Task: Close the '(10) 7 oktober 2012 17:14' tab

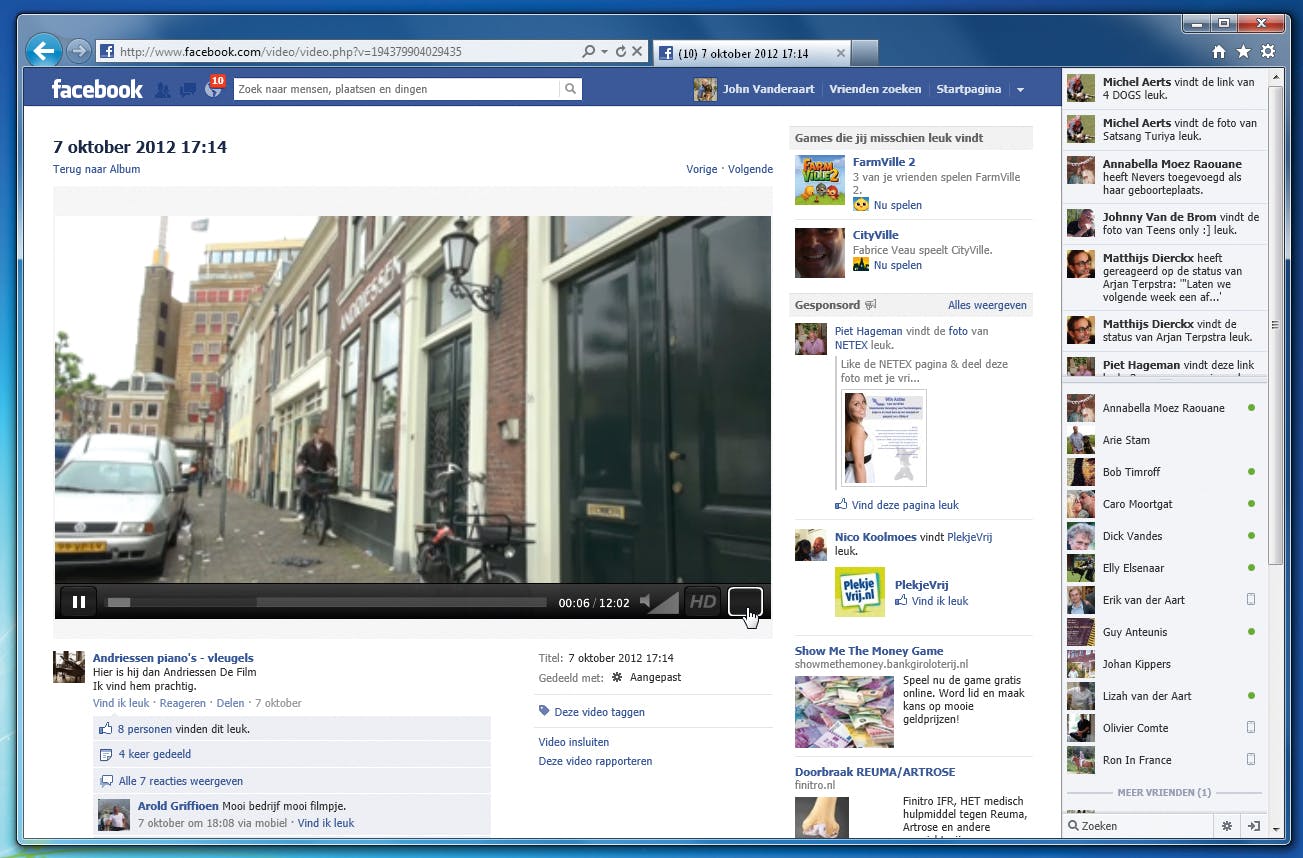Action: (840, 53)
